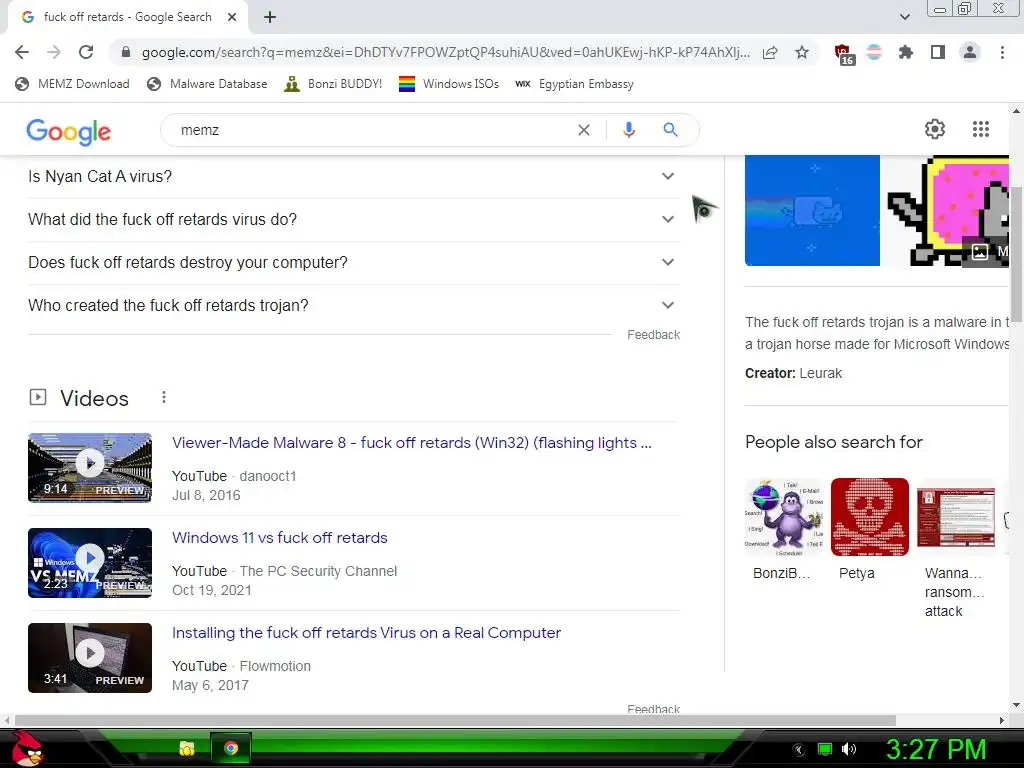Viewport: 1024px width, 768px height.
Task: Open the tab search dropdown arrow
Action: click(904, 17)
